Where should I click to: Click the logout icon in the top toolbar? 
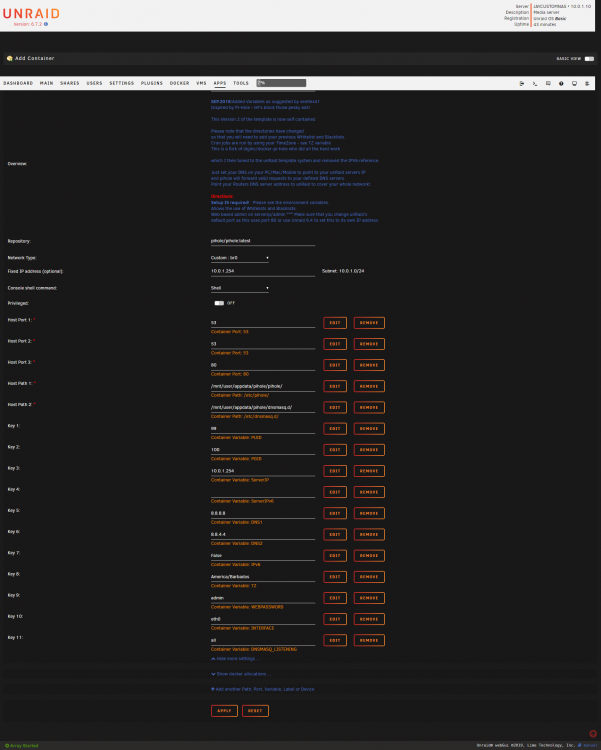click(522, 83)
